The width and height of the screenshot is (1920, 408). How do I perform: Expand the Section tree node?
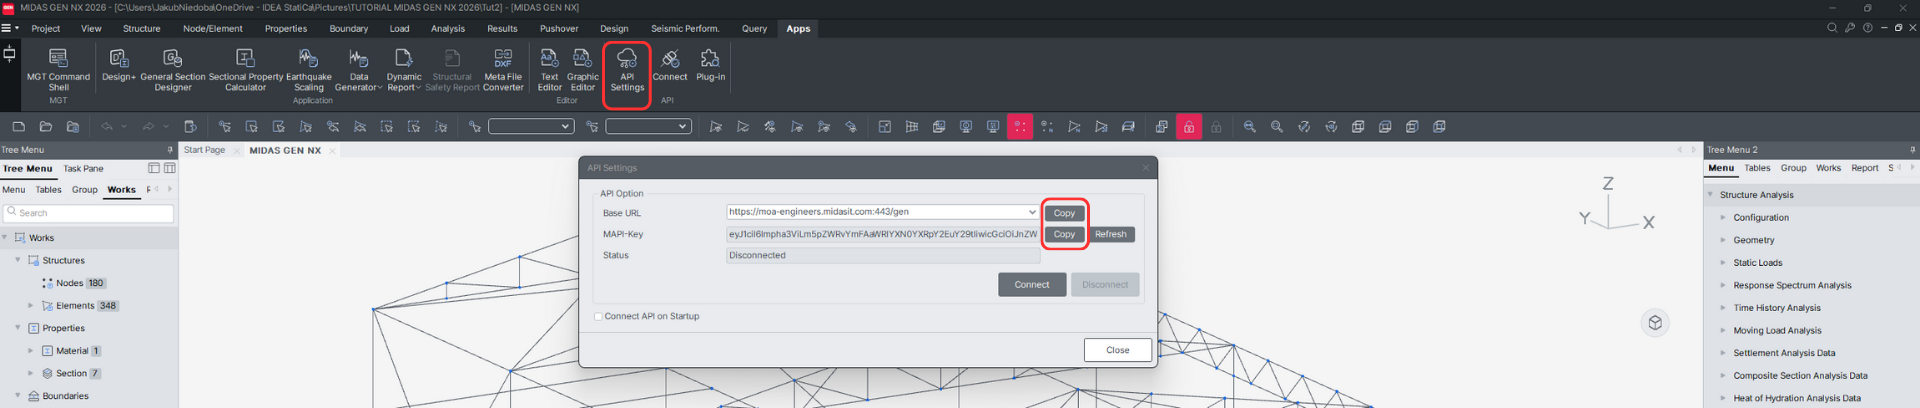pos(31,374)
